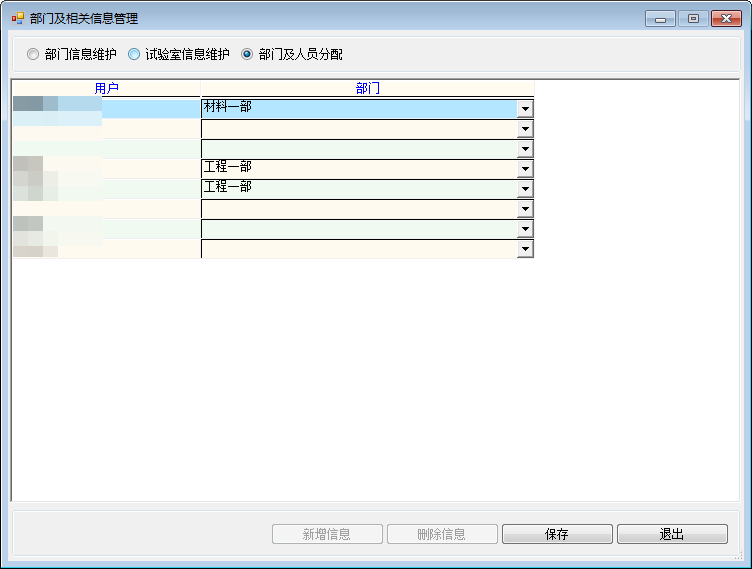The width and height of the screenshot is (752, 569).
Task: Select the 部门及人员分配 radio button
Action: (x=247, y=54)
